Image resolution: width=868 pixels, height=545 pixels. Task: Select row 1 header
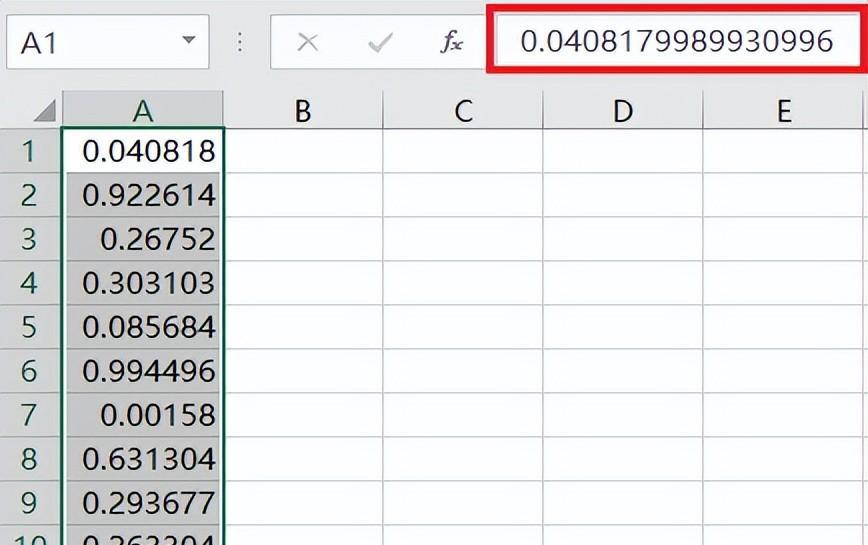[x=29, y=151]
